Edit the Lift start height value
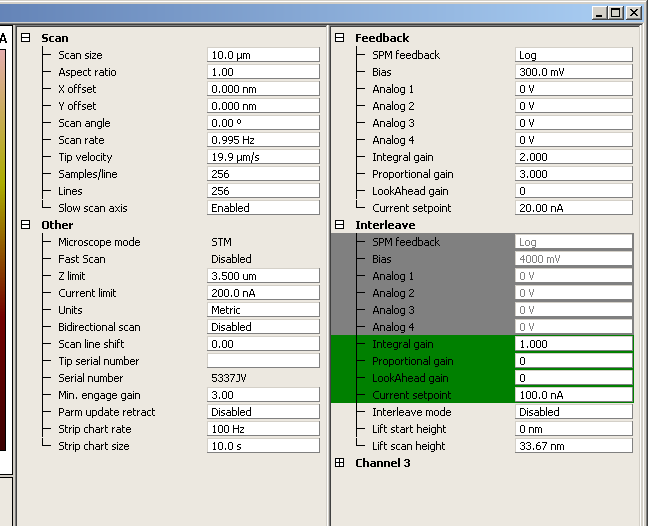This screenshot has height=526, width=648. 574,428
